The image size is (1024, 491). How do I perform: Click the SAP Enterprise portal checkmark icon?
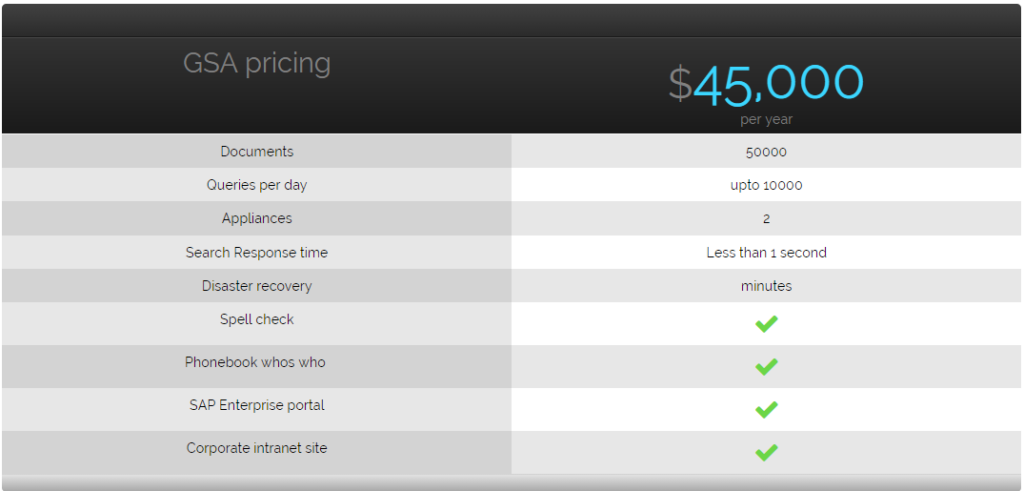click(x=766, y=410)
